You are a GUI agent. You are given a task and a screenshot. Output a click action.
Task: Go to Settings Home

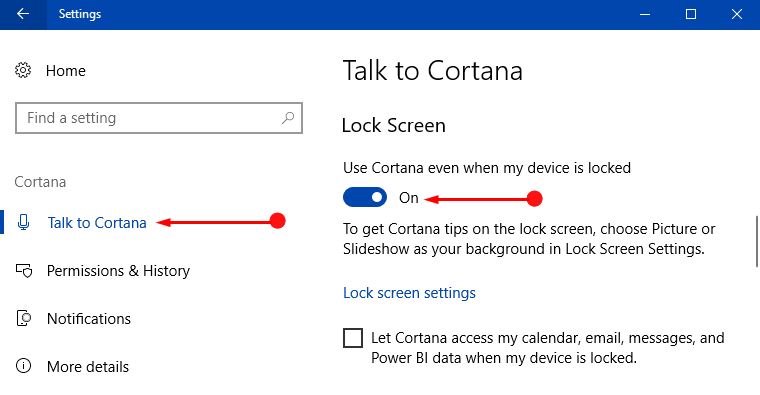(x=66, y=71)
